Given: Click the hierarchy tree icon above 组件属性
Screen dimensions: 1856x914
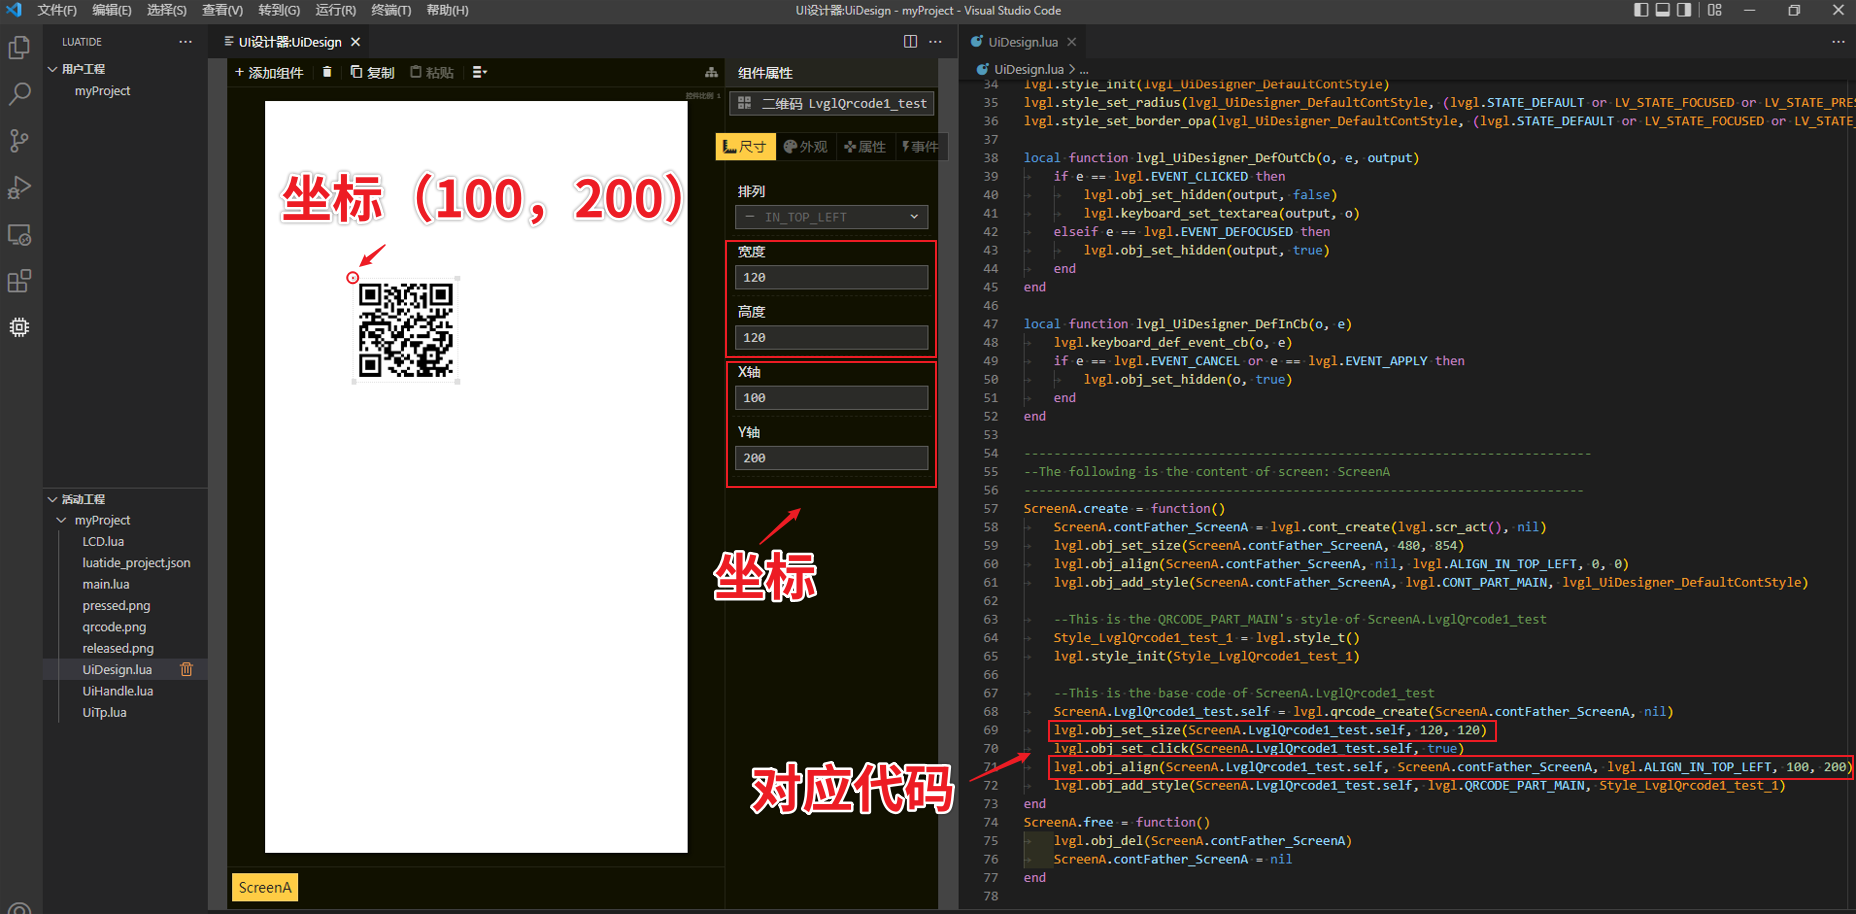Looking at the screenshot, I should pos(710,71).
